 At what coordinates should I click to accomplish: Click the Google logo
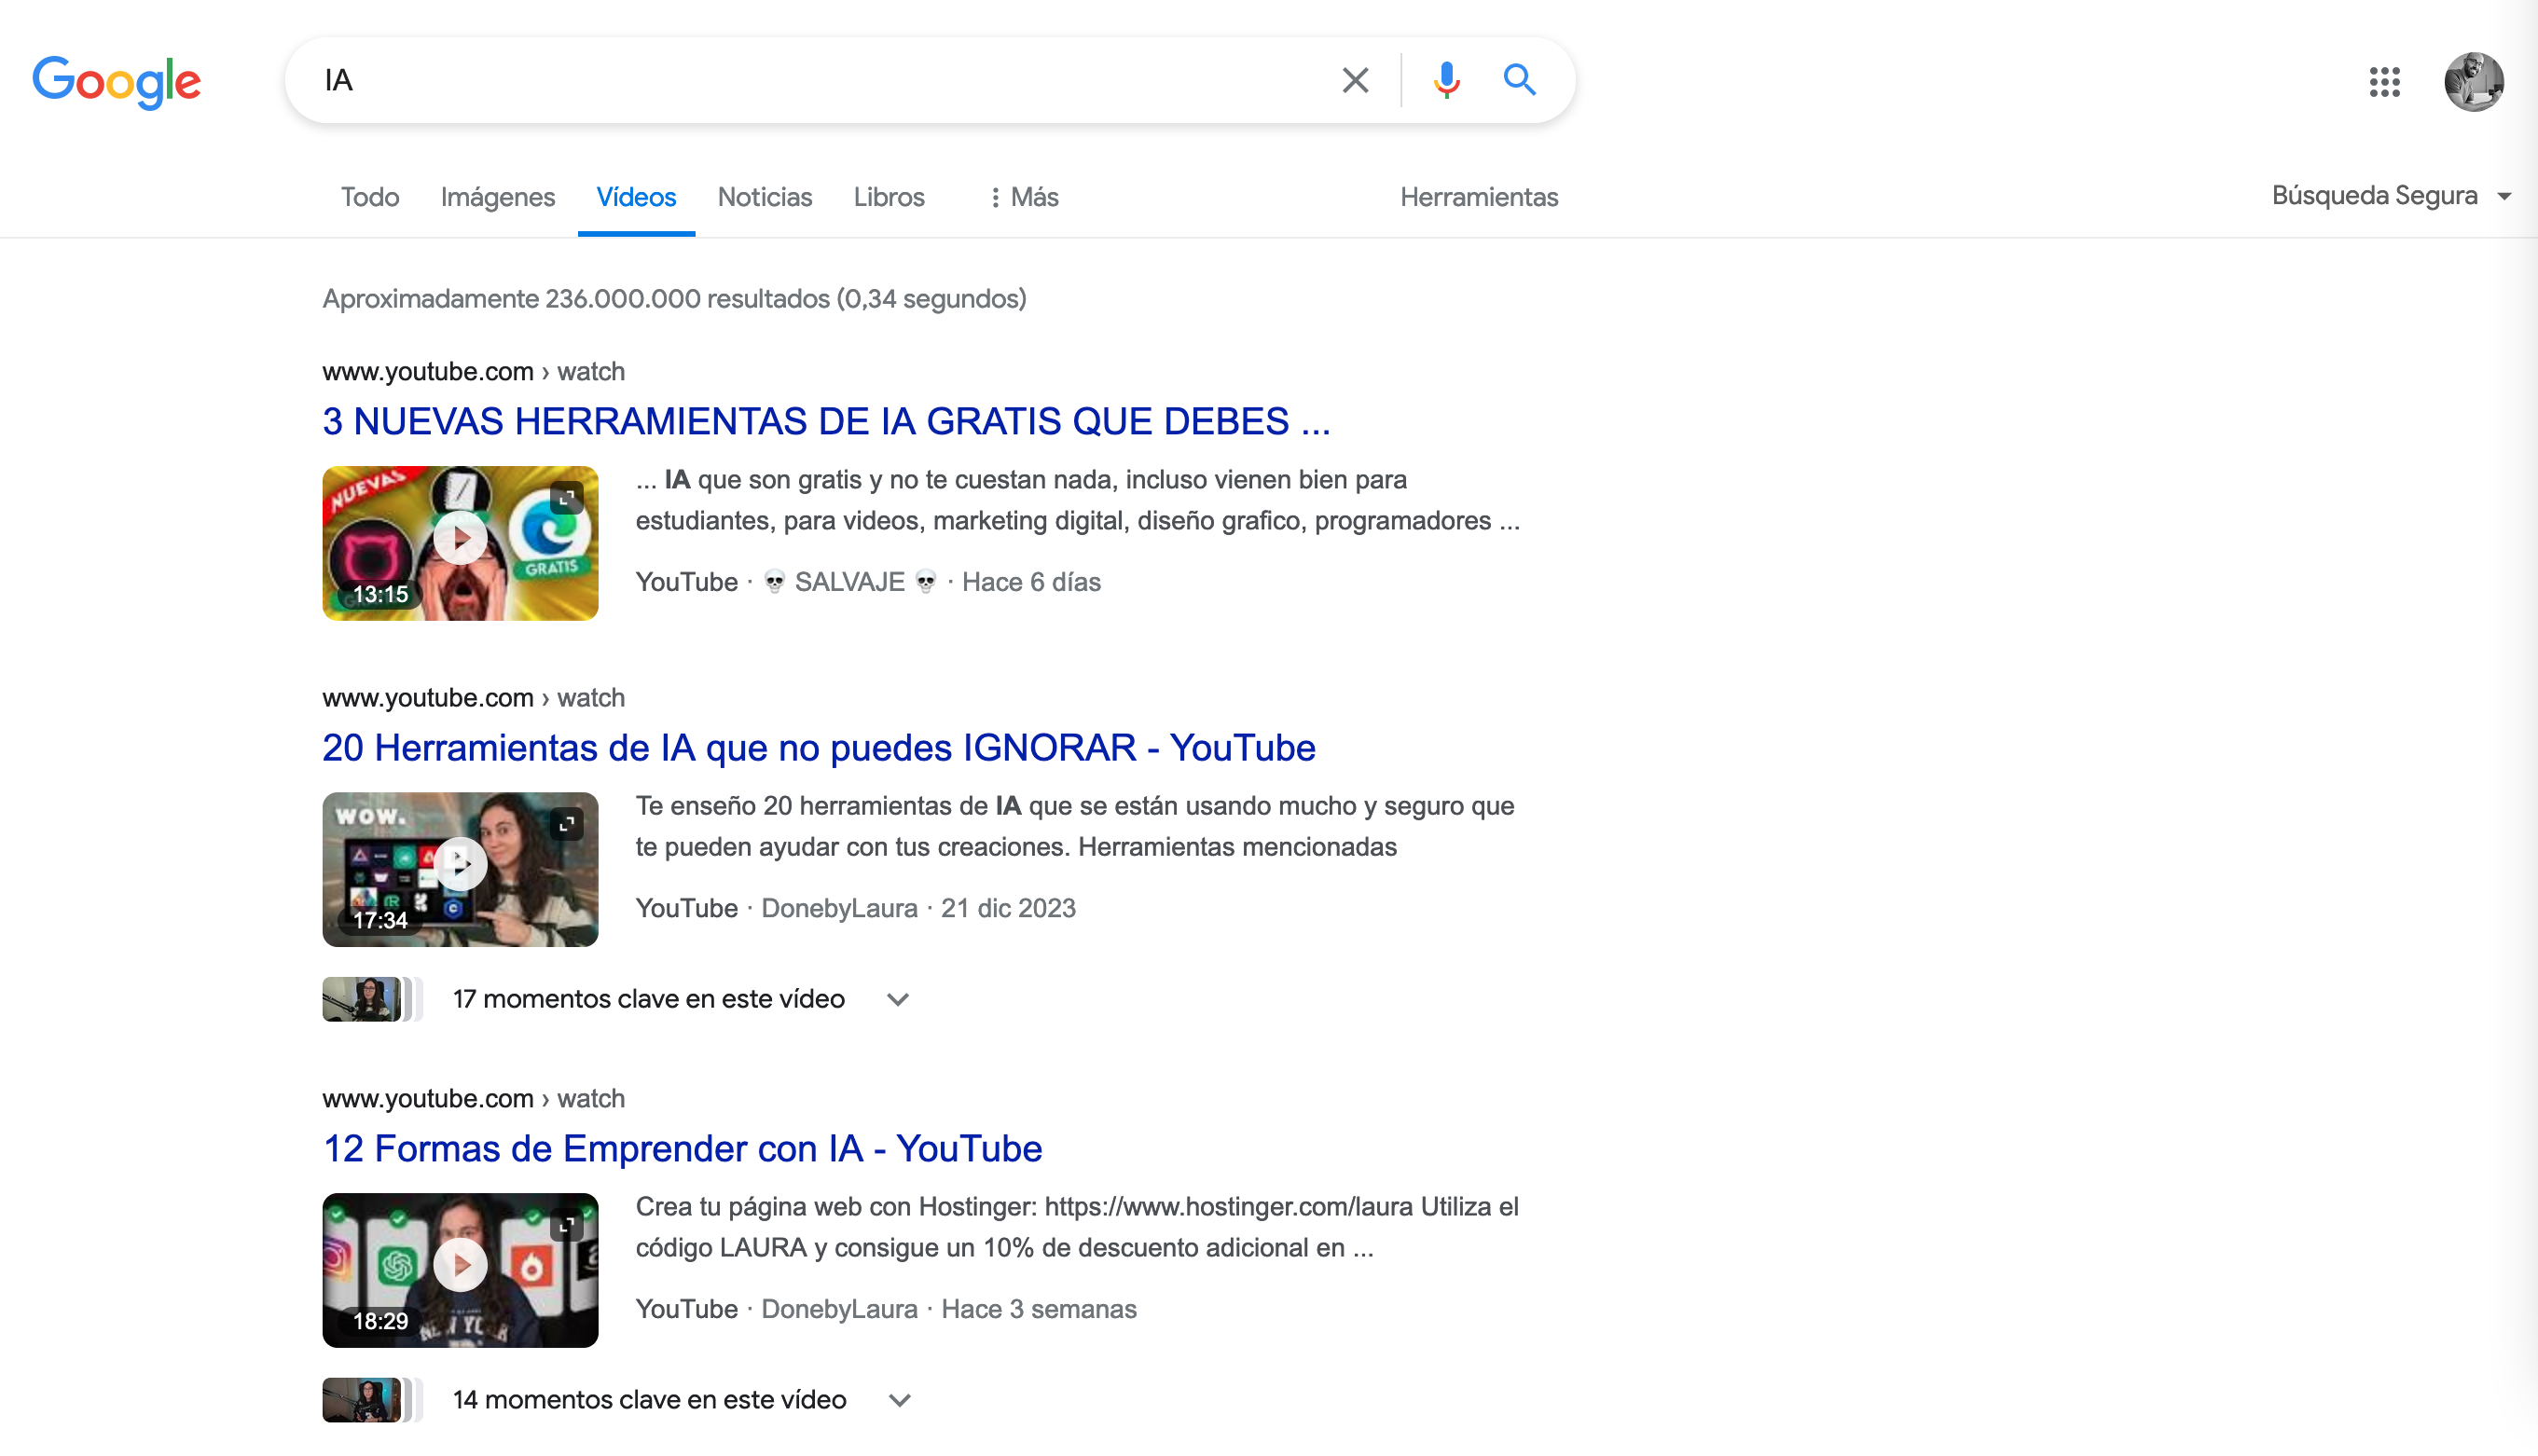(117, 82)
